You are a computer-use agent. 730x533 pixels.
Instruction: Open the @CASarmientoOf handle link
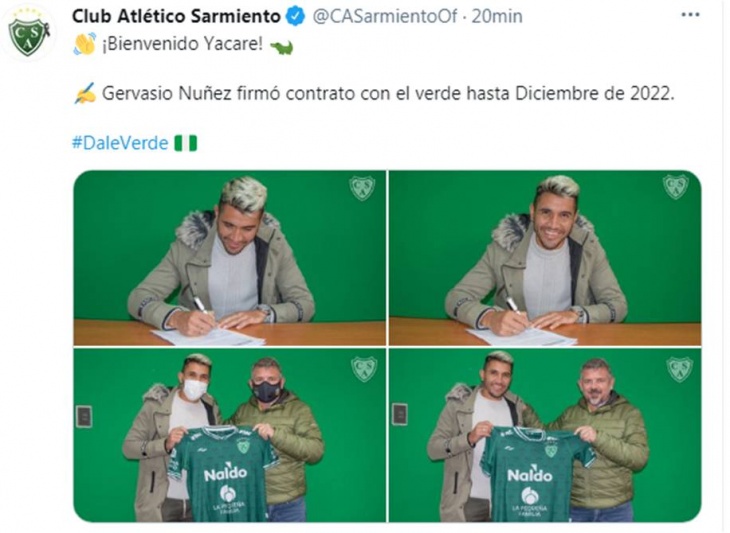point(385,17)
